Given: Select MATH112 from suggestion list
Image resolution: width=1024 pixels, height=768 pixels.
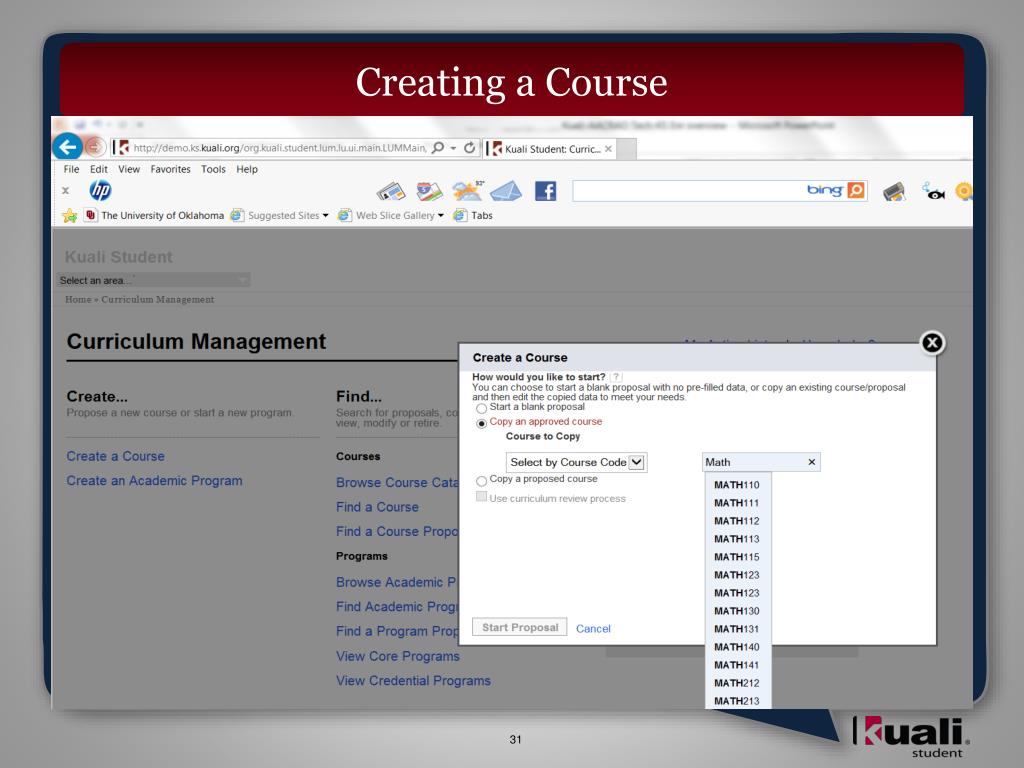Looking at the screenshot, I should (x=737, y=520).
